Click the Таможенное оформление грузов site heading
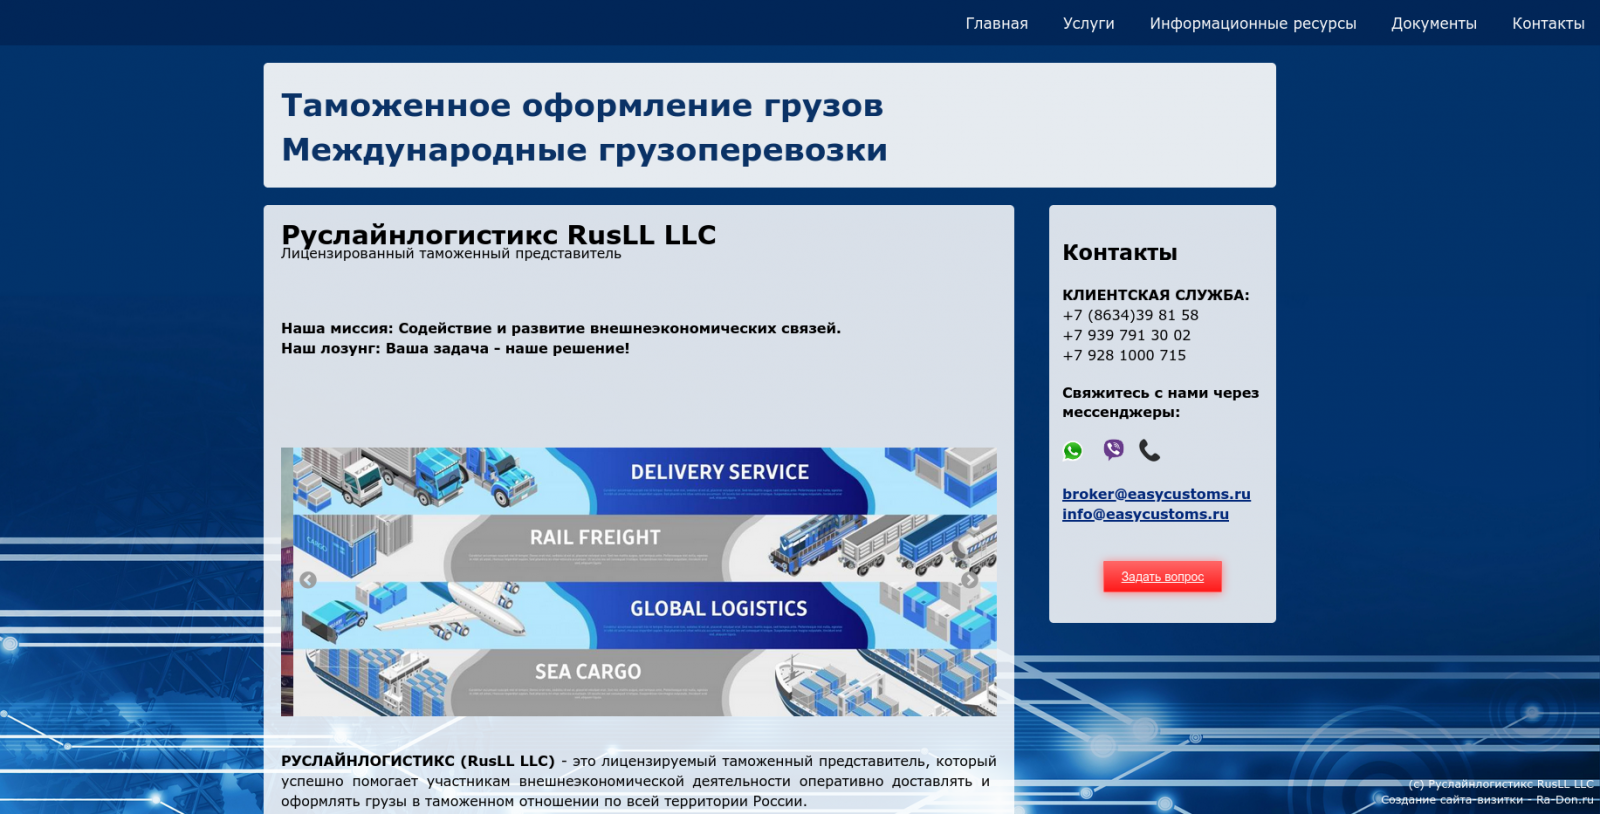1600x814 pixels. coord(582,105)
